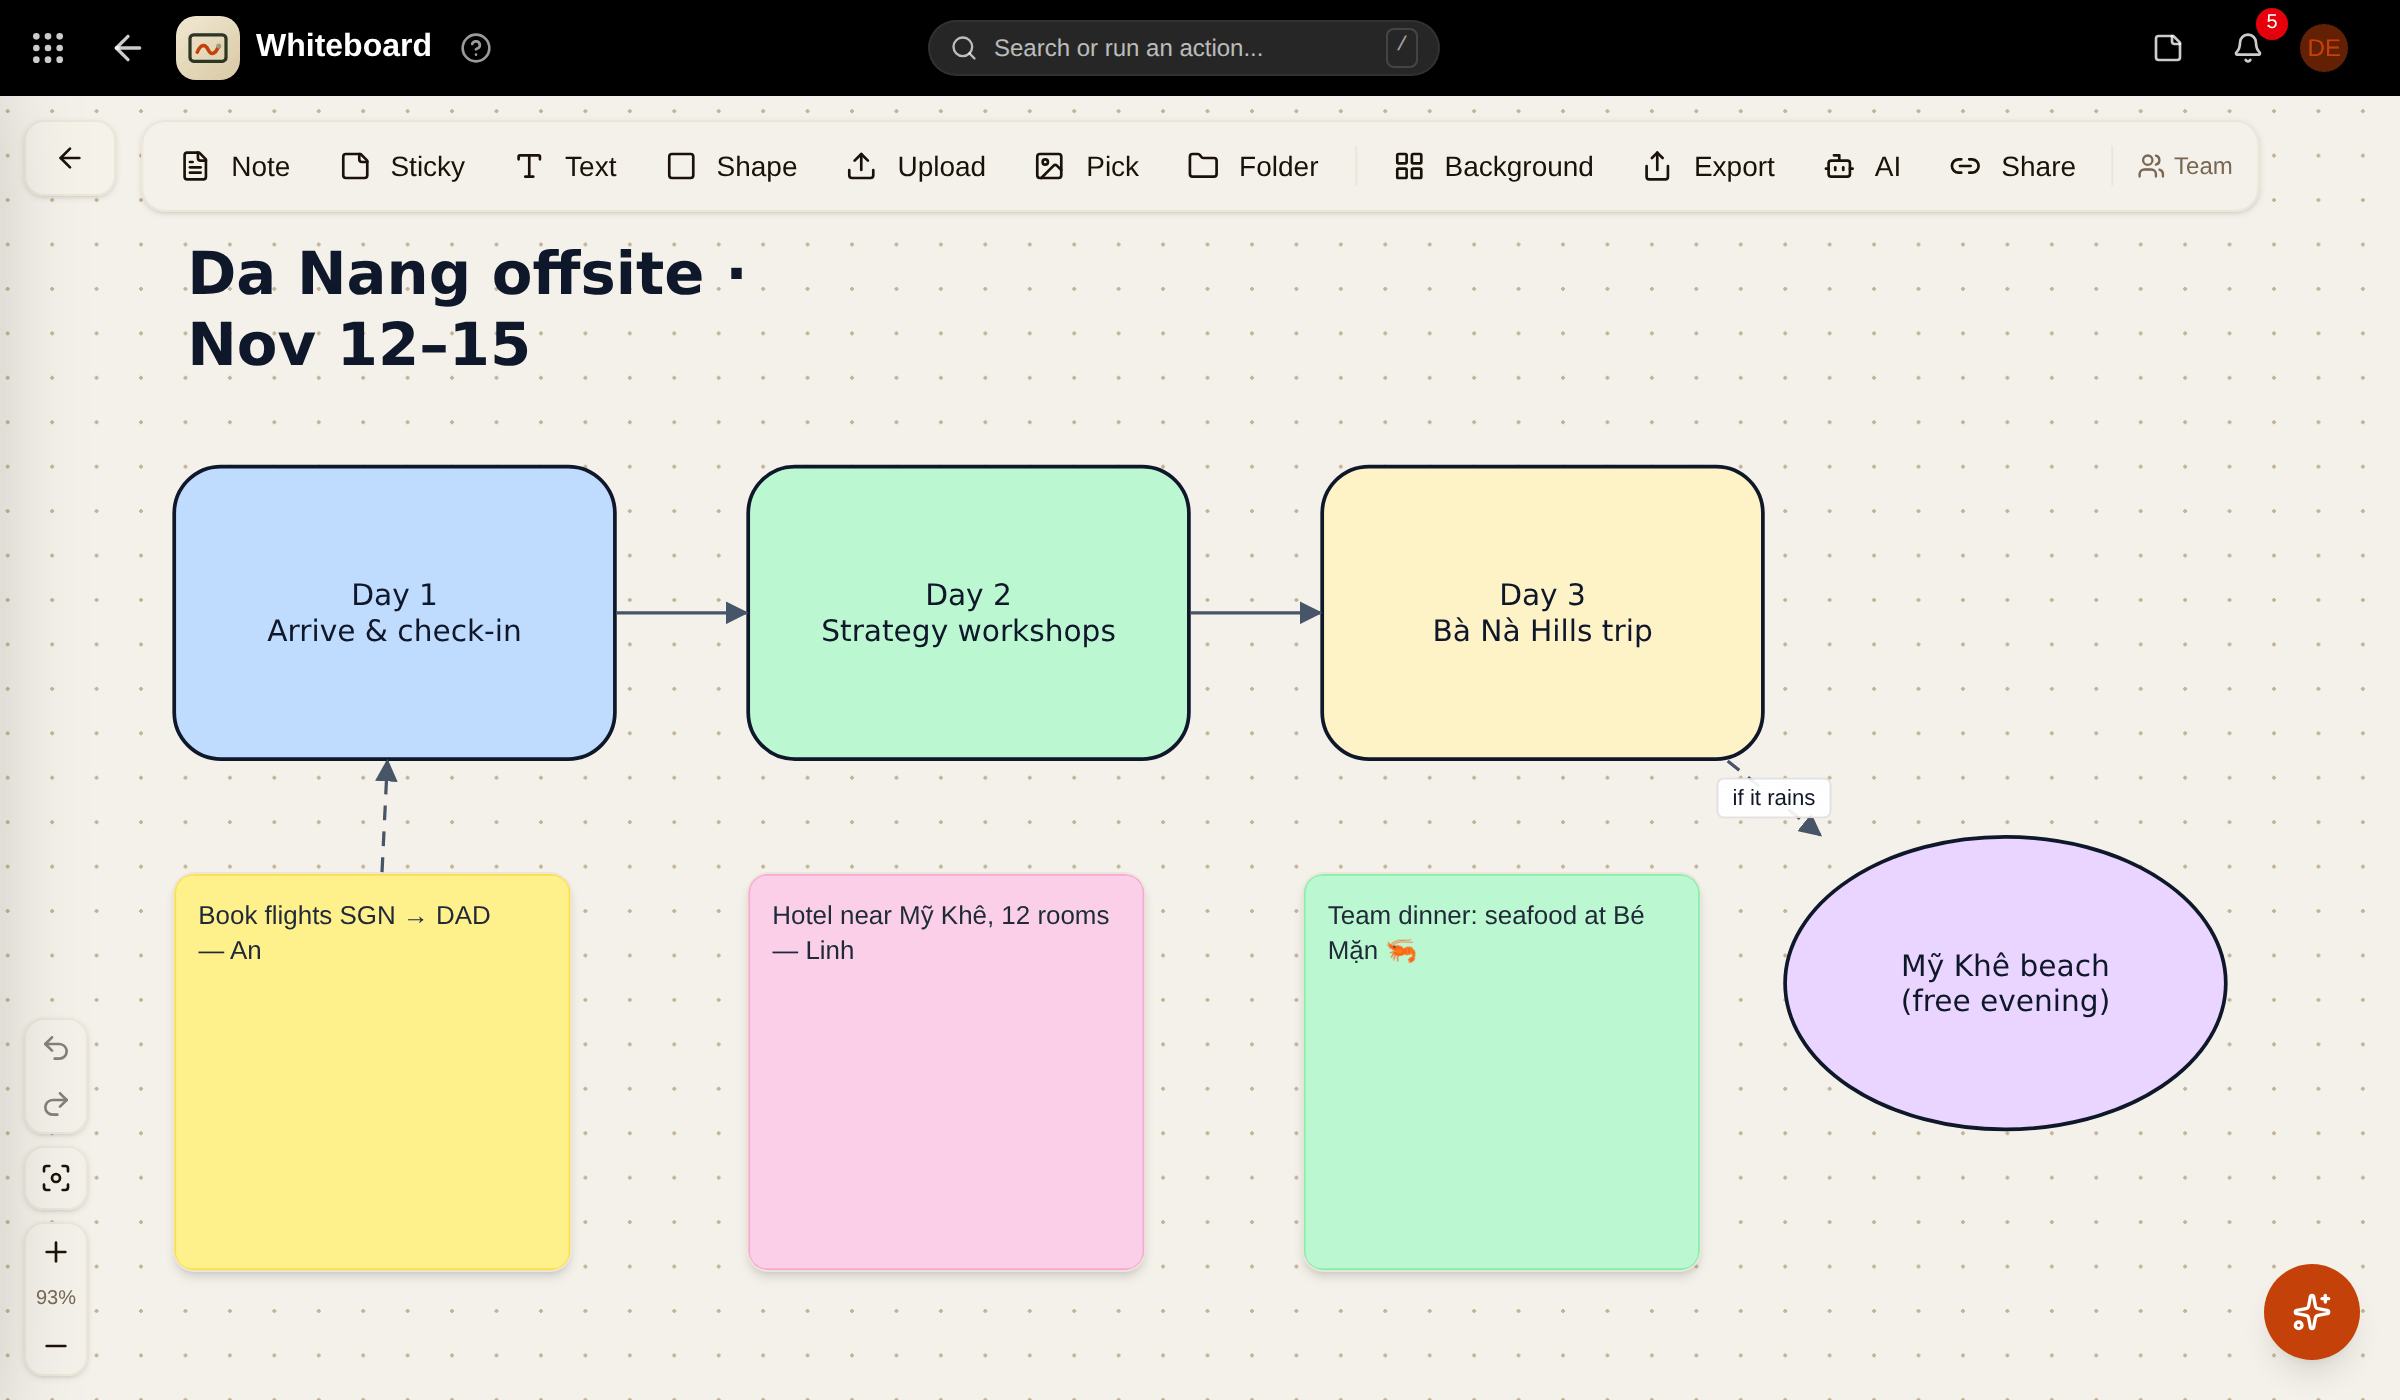Collapse sidebar with the left arrow button
The width and height of the screenshot is (2400, 1400).
(x=70, y=158)
